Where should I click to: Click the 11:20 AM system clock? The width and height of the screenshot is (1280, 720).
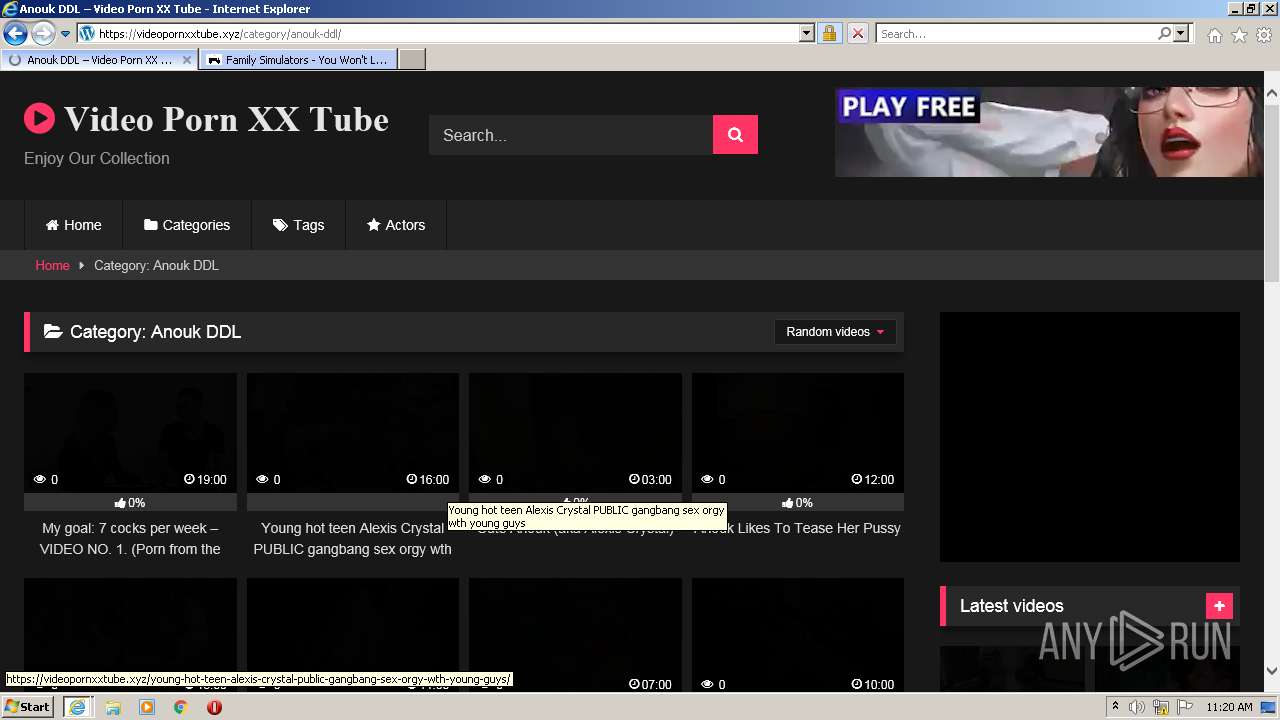coord(1229,707)
